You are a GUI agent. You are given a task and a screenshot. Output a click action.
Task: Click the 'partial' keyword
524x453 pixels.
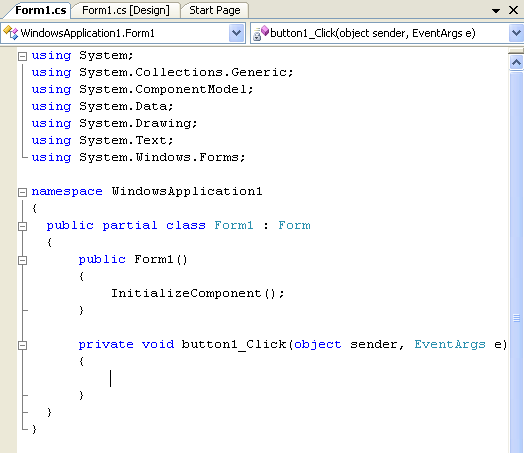click(x=130, y=225)
